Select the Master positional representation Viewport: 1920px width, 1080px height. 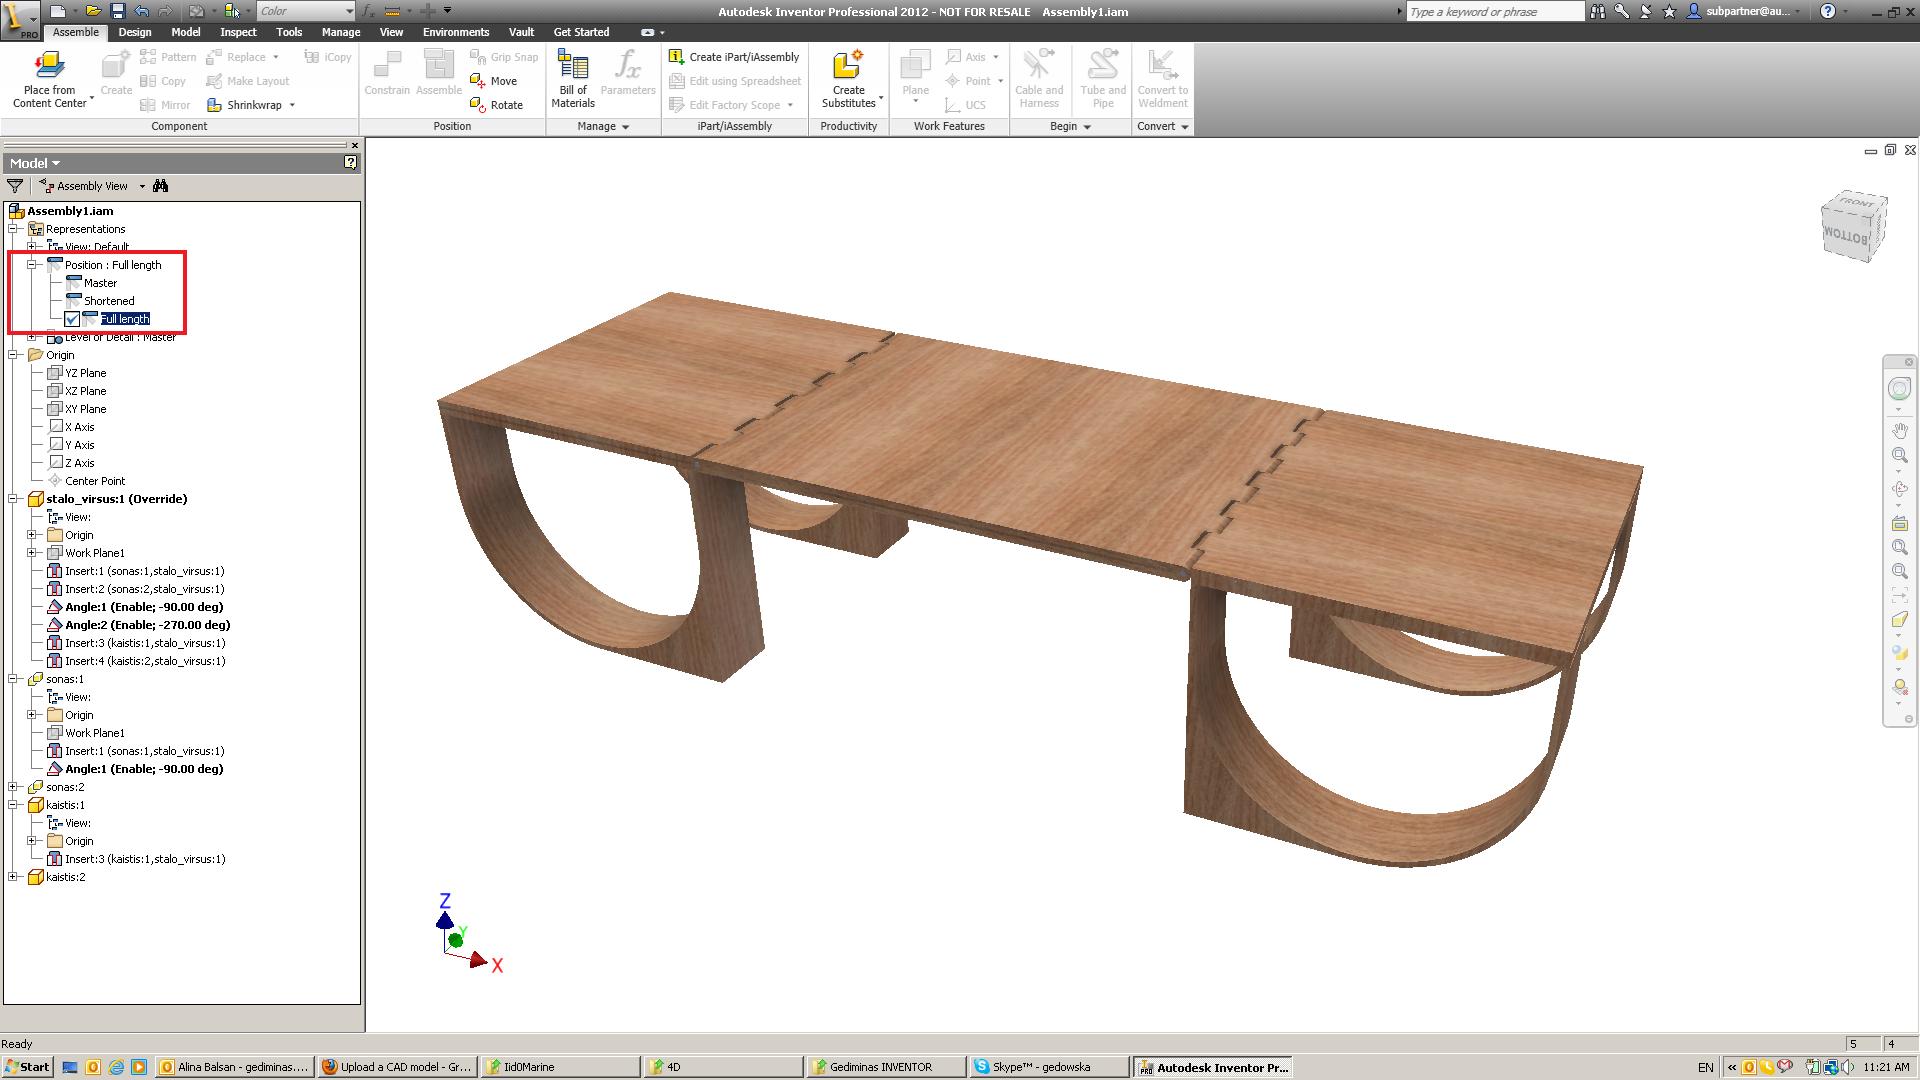point(100,283)
